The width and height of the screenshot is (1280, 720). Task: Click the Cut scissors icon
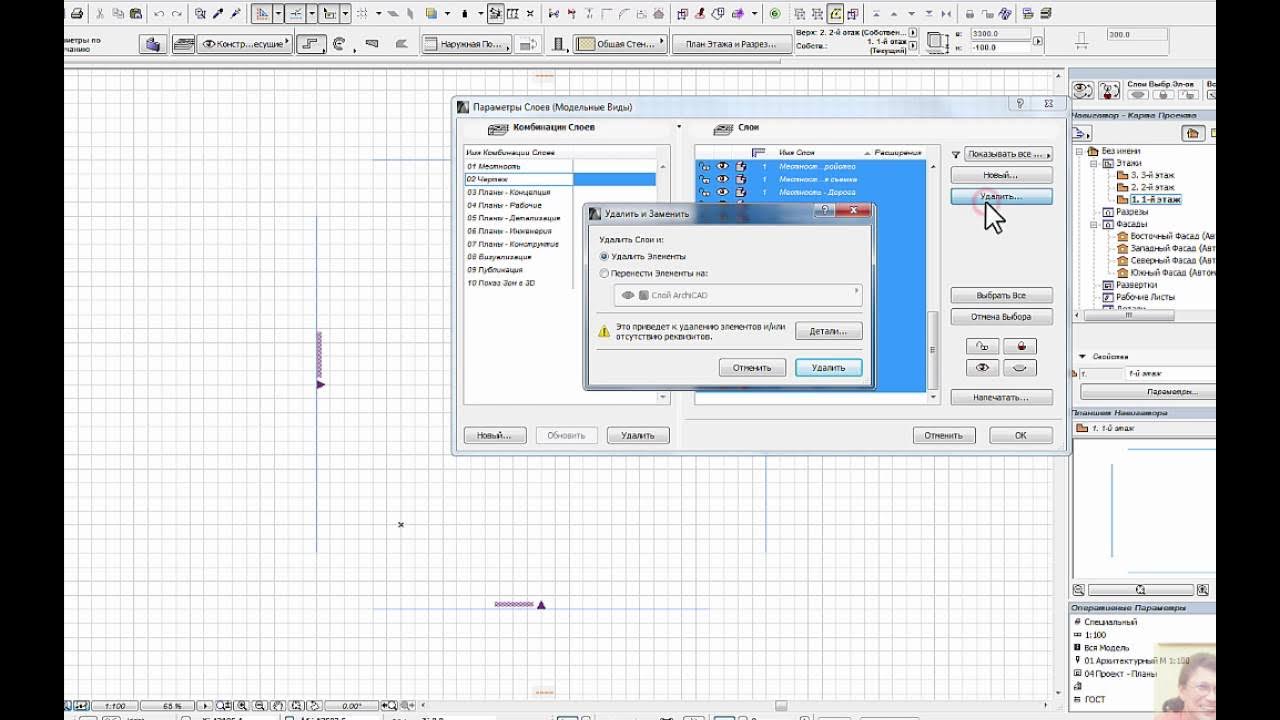99,14
